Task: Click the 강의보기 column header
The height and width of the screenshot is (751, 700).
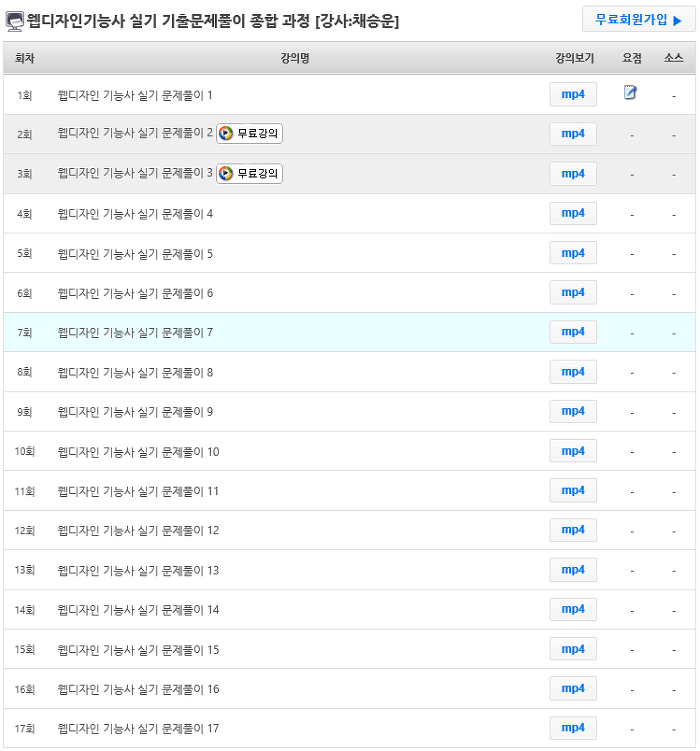Action: (x=574, y=58)
